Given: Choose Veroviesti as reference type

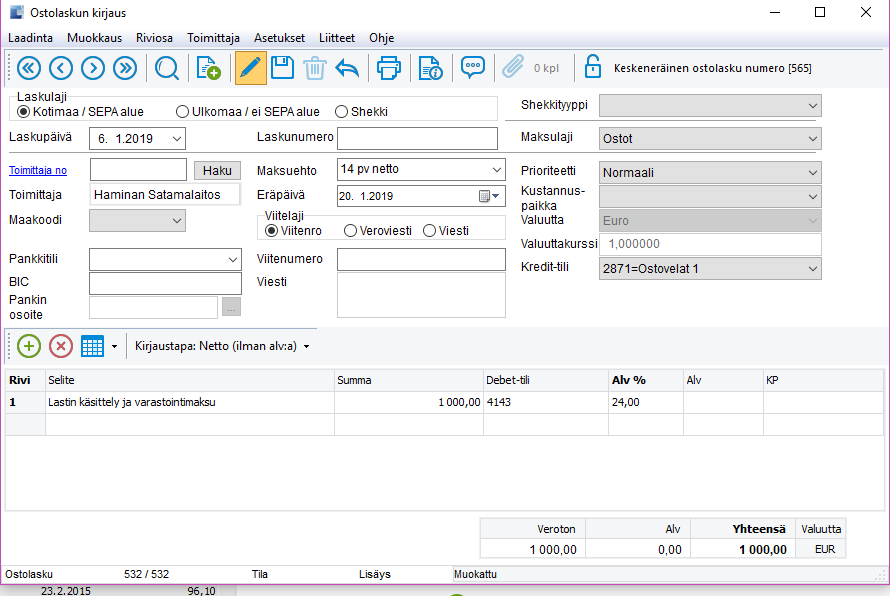Looking at the screenshot, I should (351, 231).
